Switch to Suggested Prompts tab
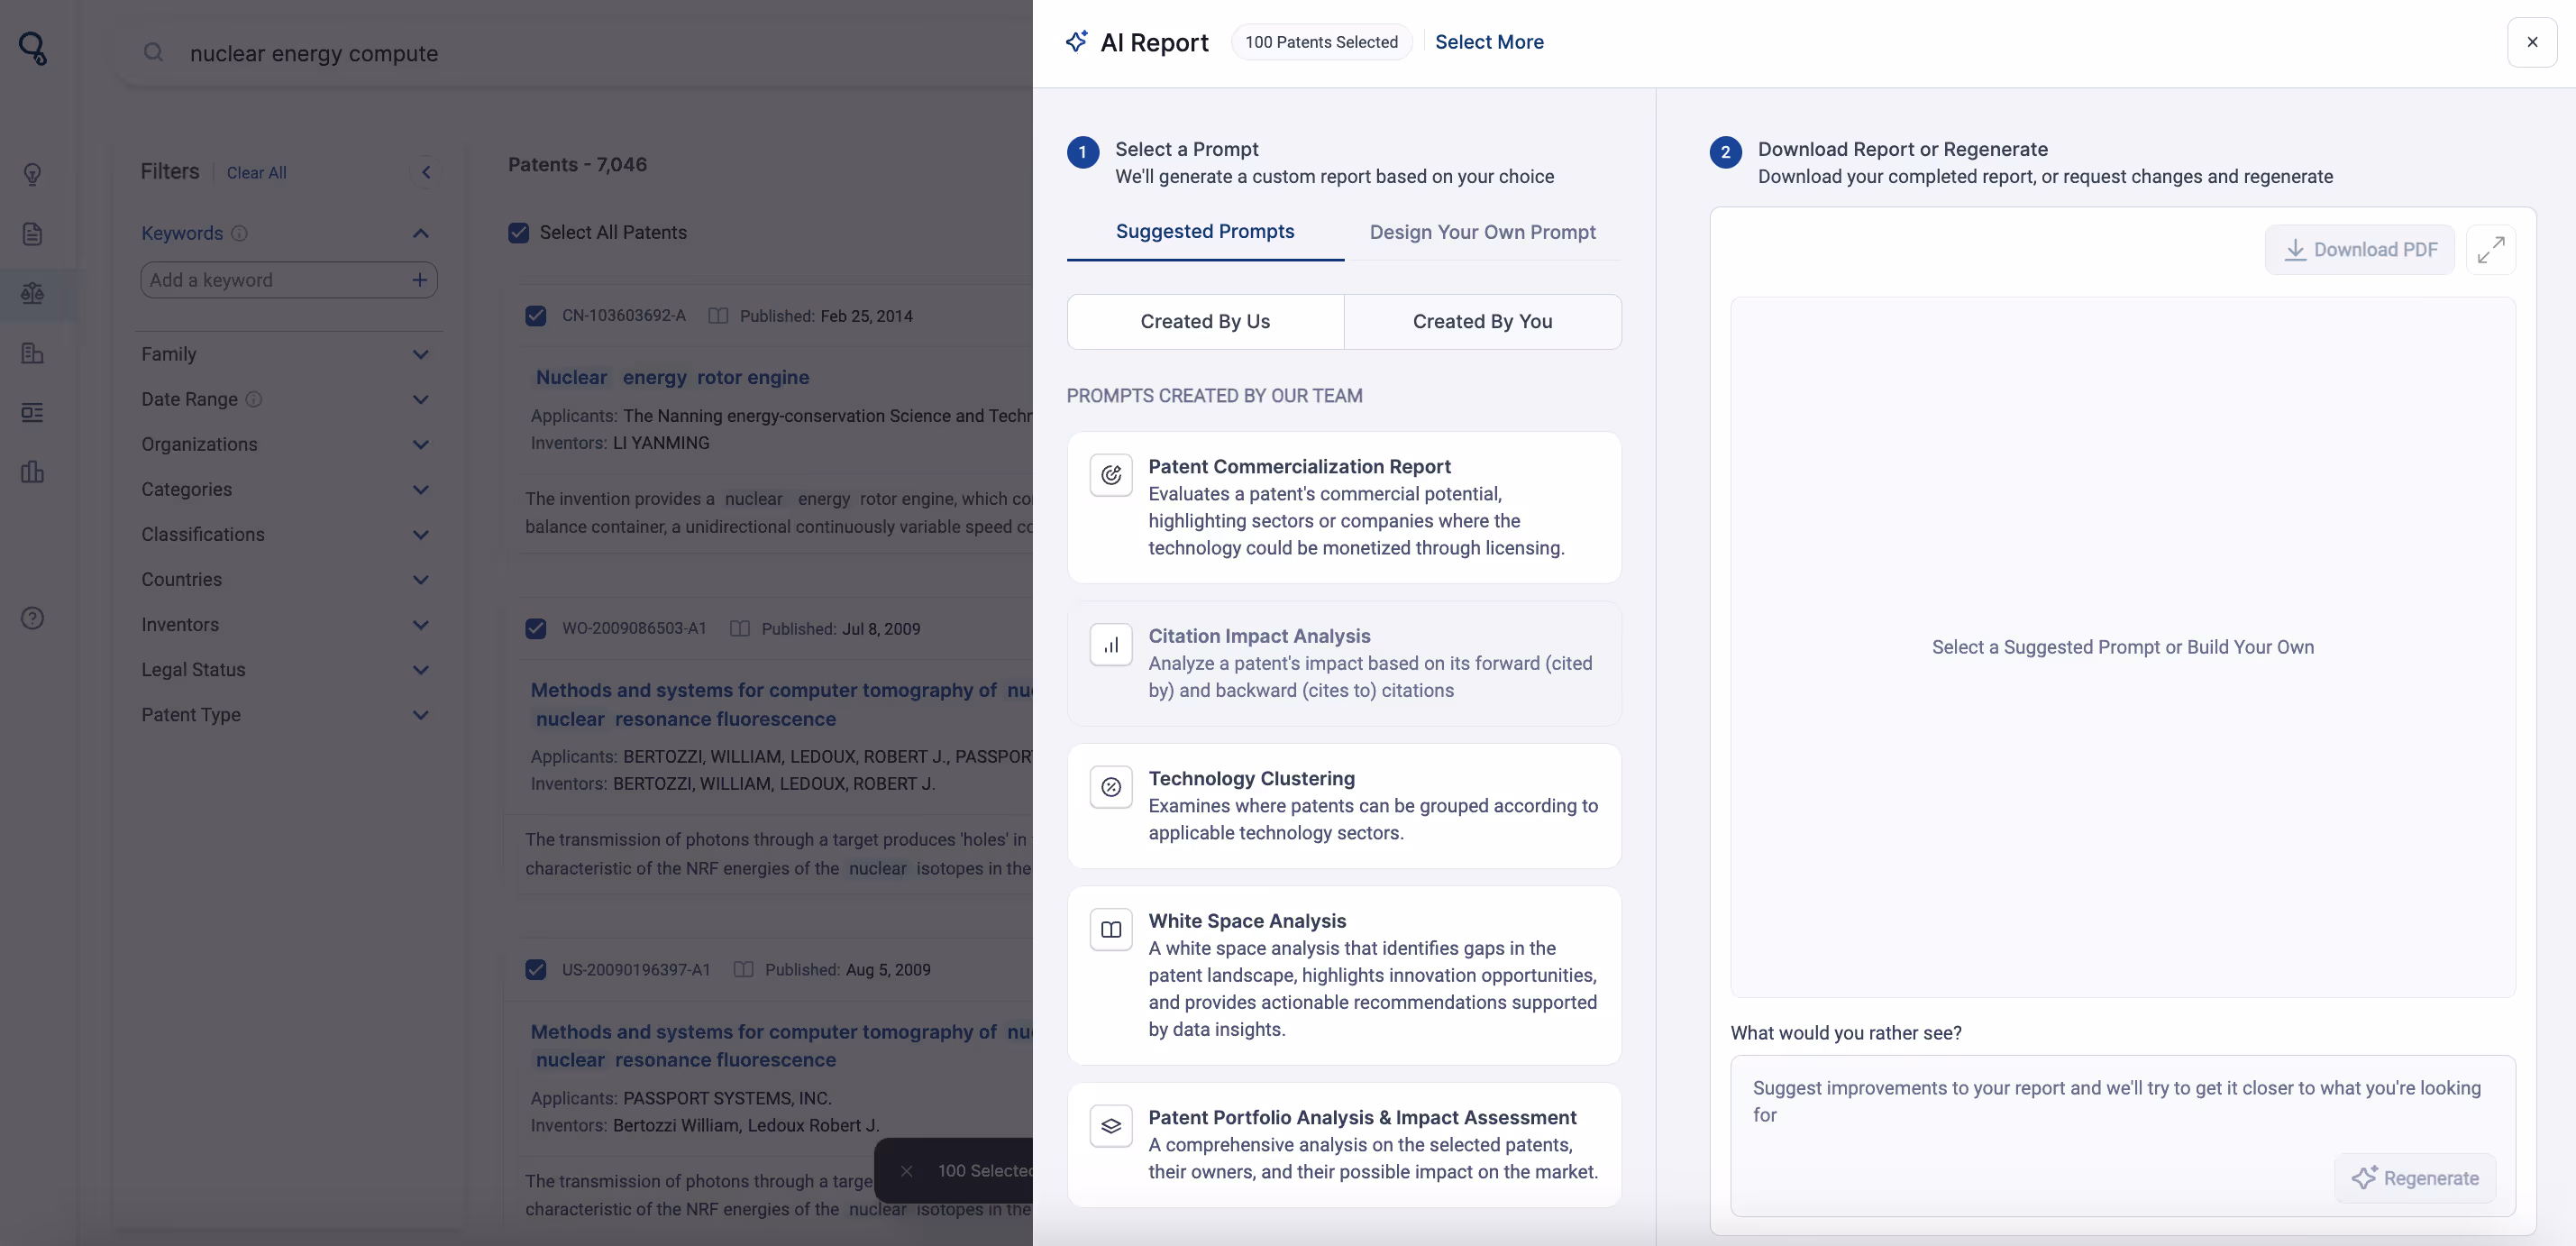2576x1246 pixels. [1205, 232]
